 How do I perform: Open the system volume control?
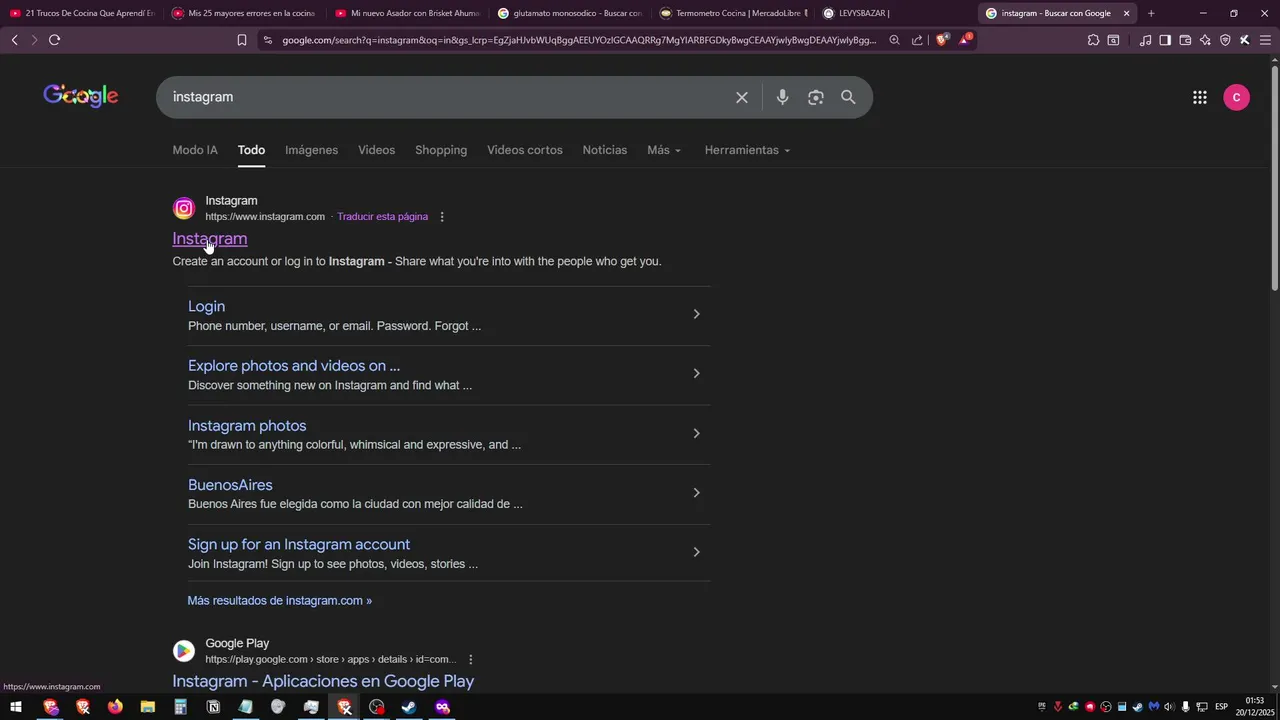[1169, 707]
